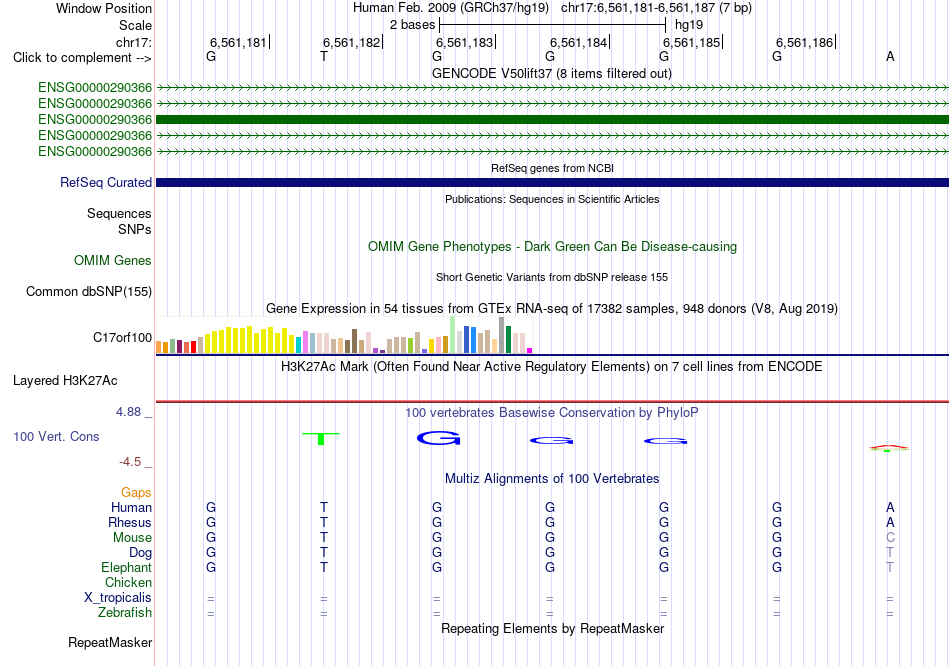950x666 pixels.
Task: Click the RepeatMasker track label
Action: [110, 642]
